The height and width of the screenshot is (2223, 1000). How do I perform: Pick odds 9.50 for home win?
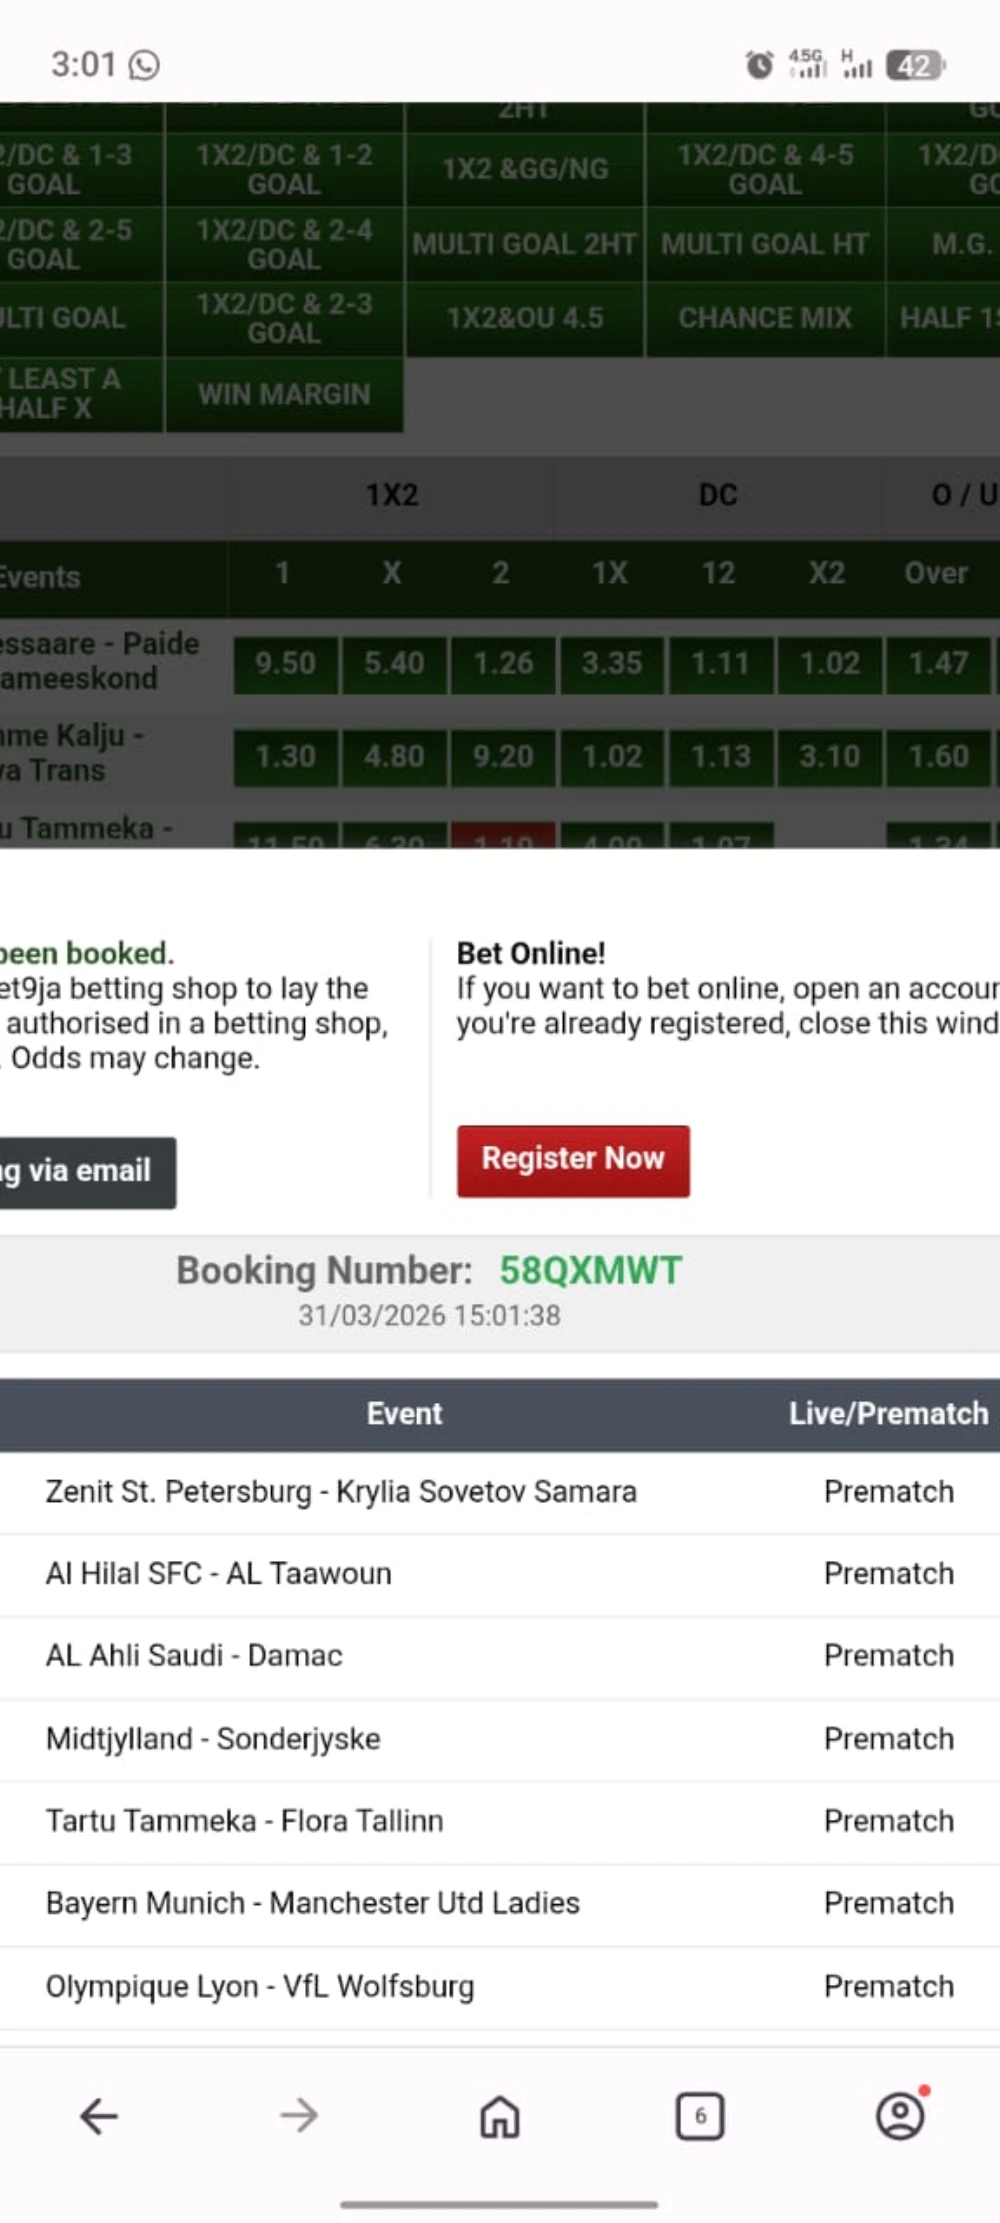[285, 664]
